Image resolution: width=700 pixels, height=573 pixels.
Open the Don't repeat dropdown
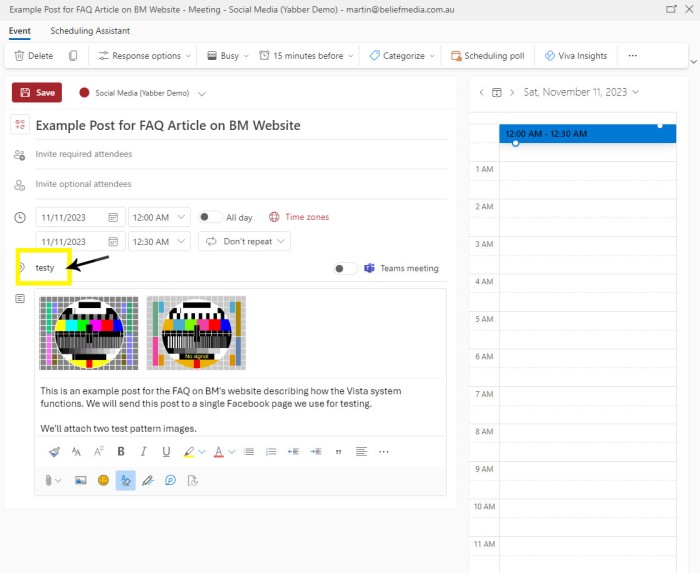[x=245, y=241]
